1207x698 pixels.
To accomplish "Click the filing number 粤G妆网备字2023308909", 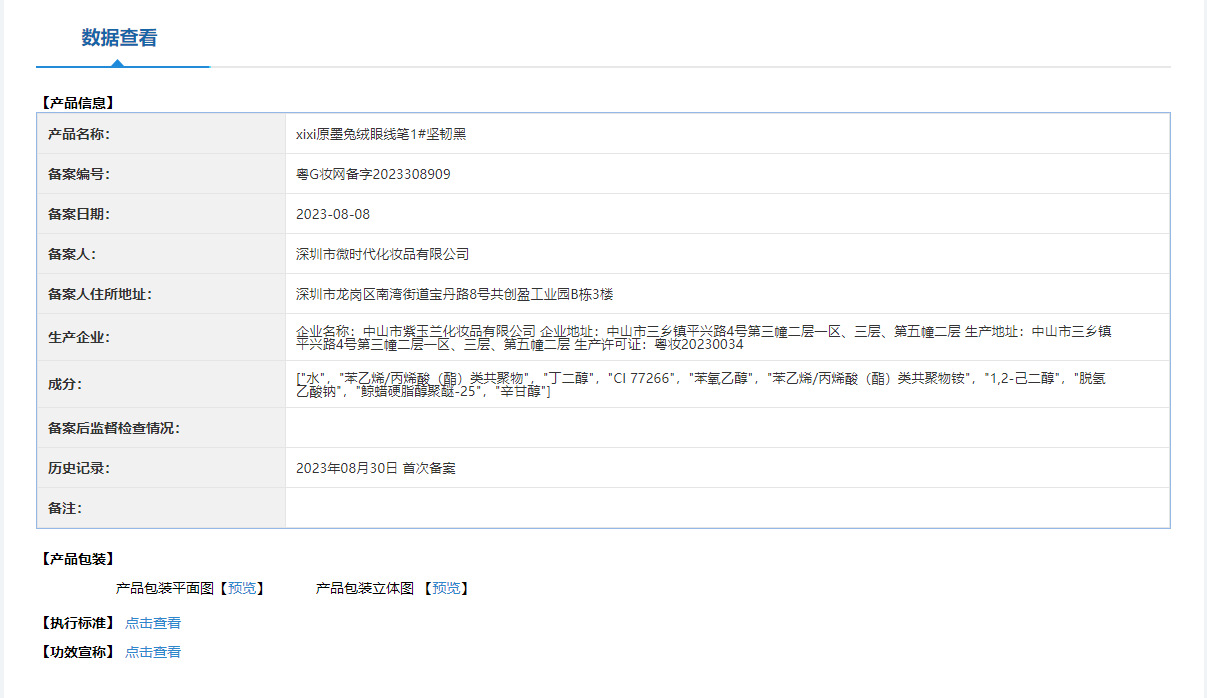I will coord(373,174).
